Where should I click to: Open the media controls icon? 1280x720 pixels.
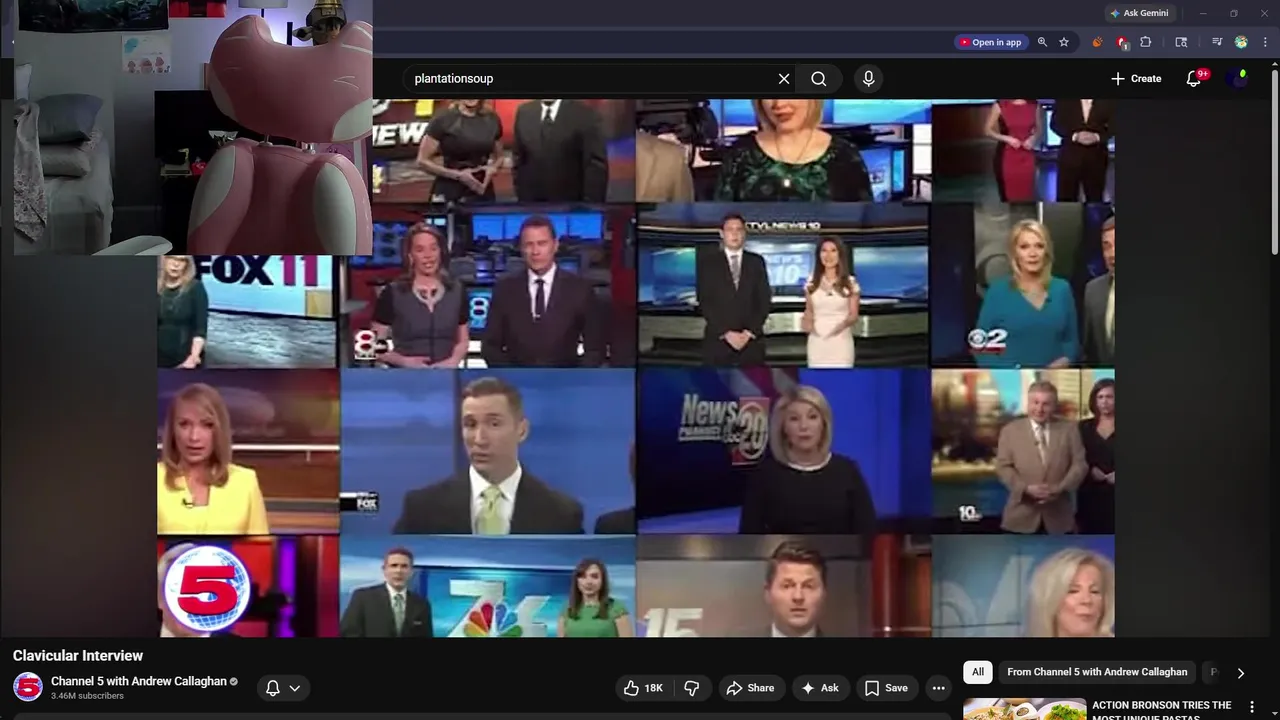[x=1217, y=42]
